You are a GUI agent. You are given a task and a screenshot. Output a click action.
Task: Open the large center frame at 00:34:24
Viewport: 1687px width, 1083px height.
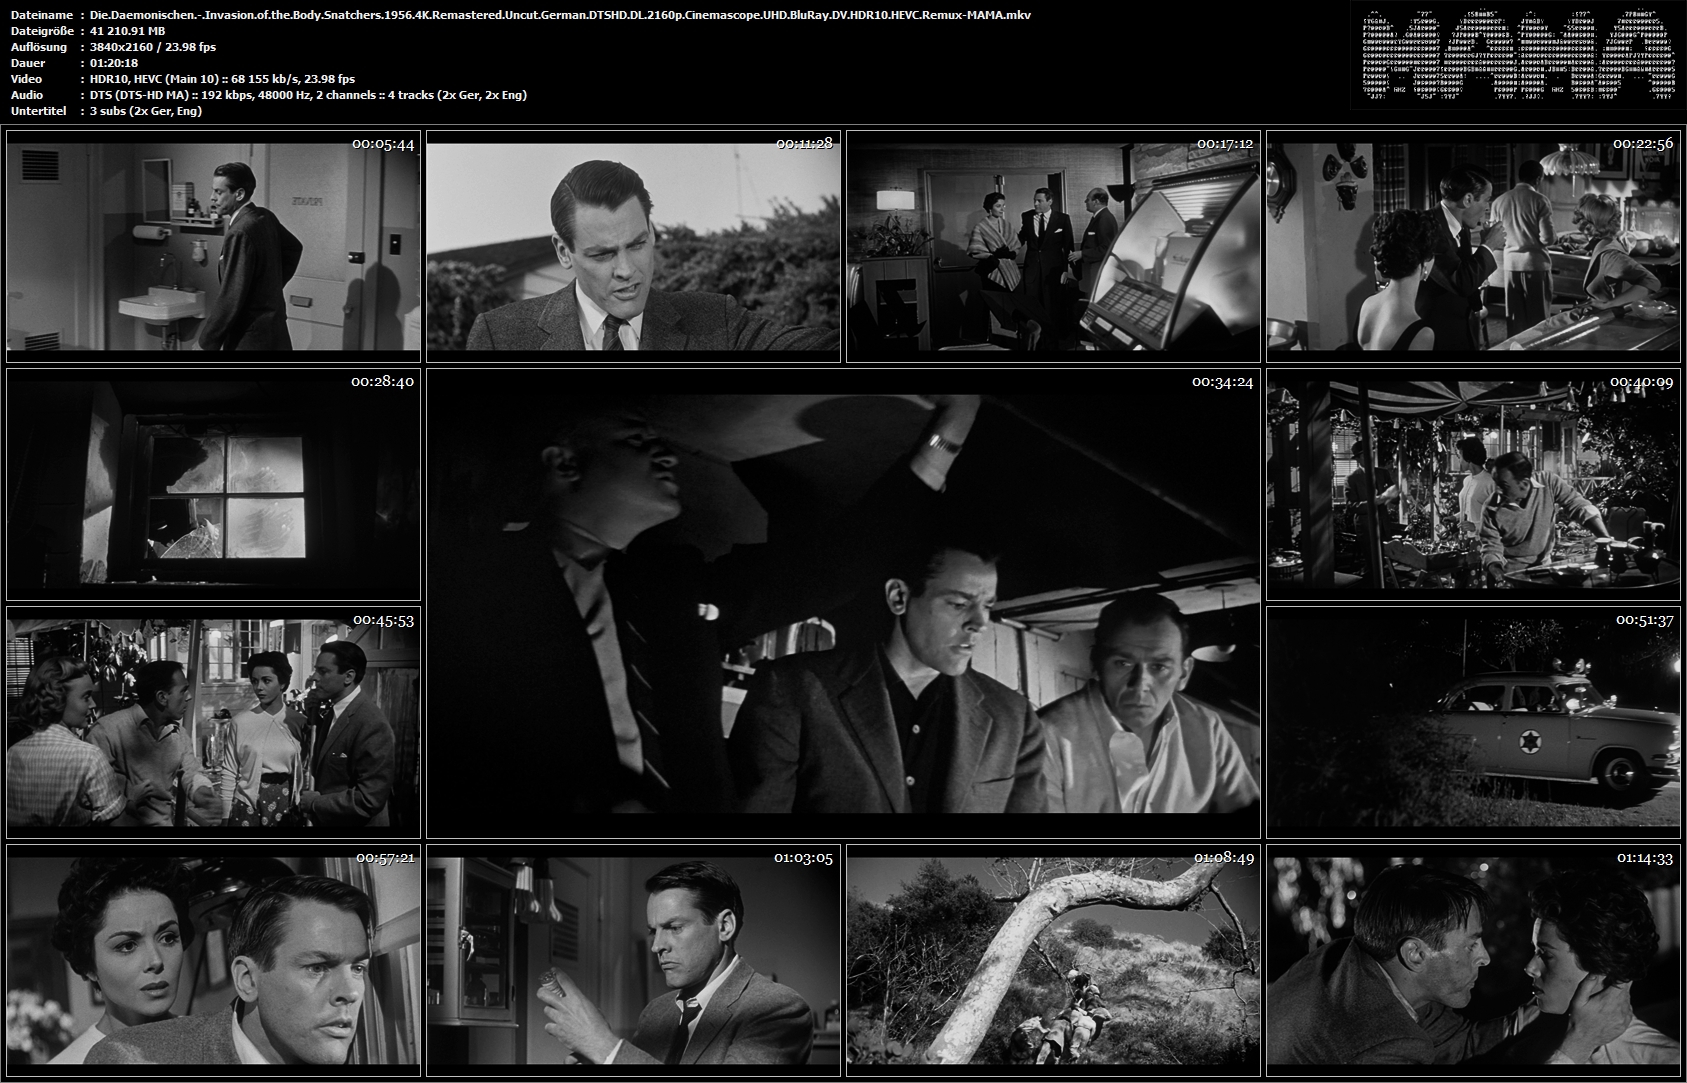(x=843, y=603)
